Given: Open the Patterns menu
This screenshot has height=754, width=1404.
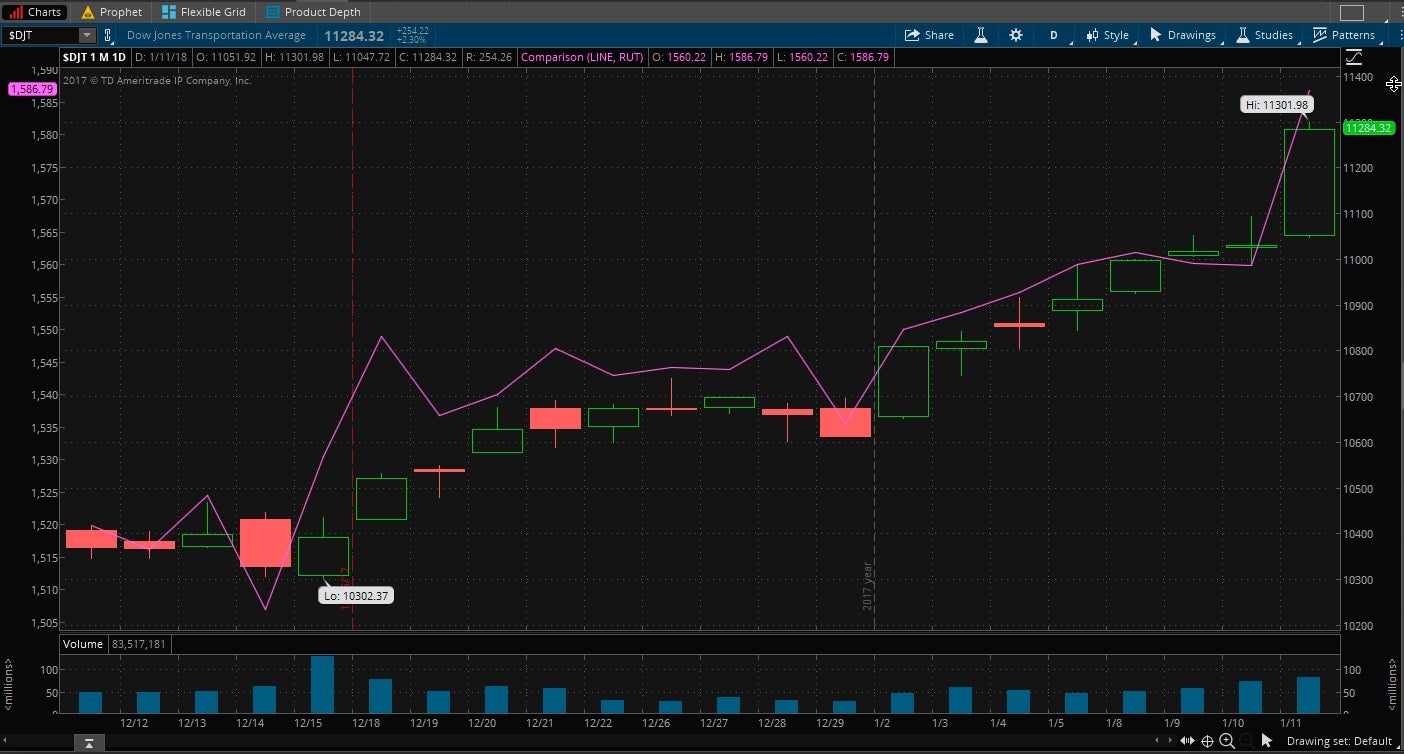Looking at the screenshot, I should [x=1344, y=35].
